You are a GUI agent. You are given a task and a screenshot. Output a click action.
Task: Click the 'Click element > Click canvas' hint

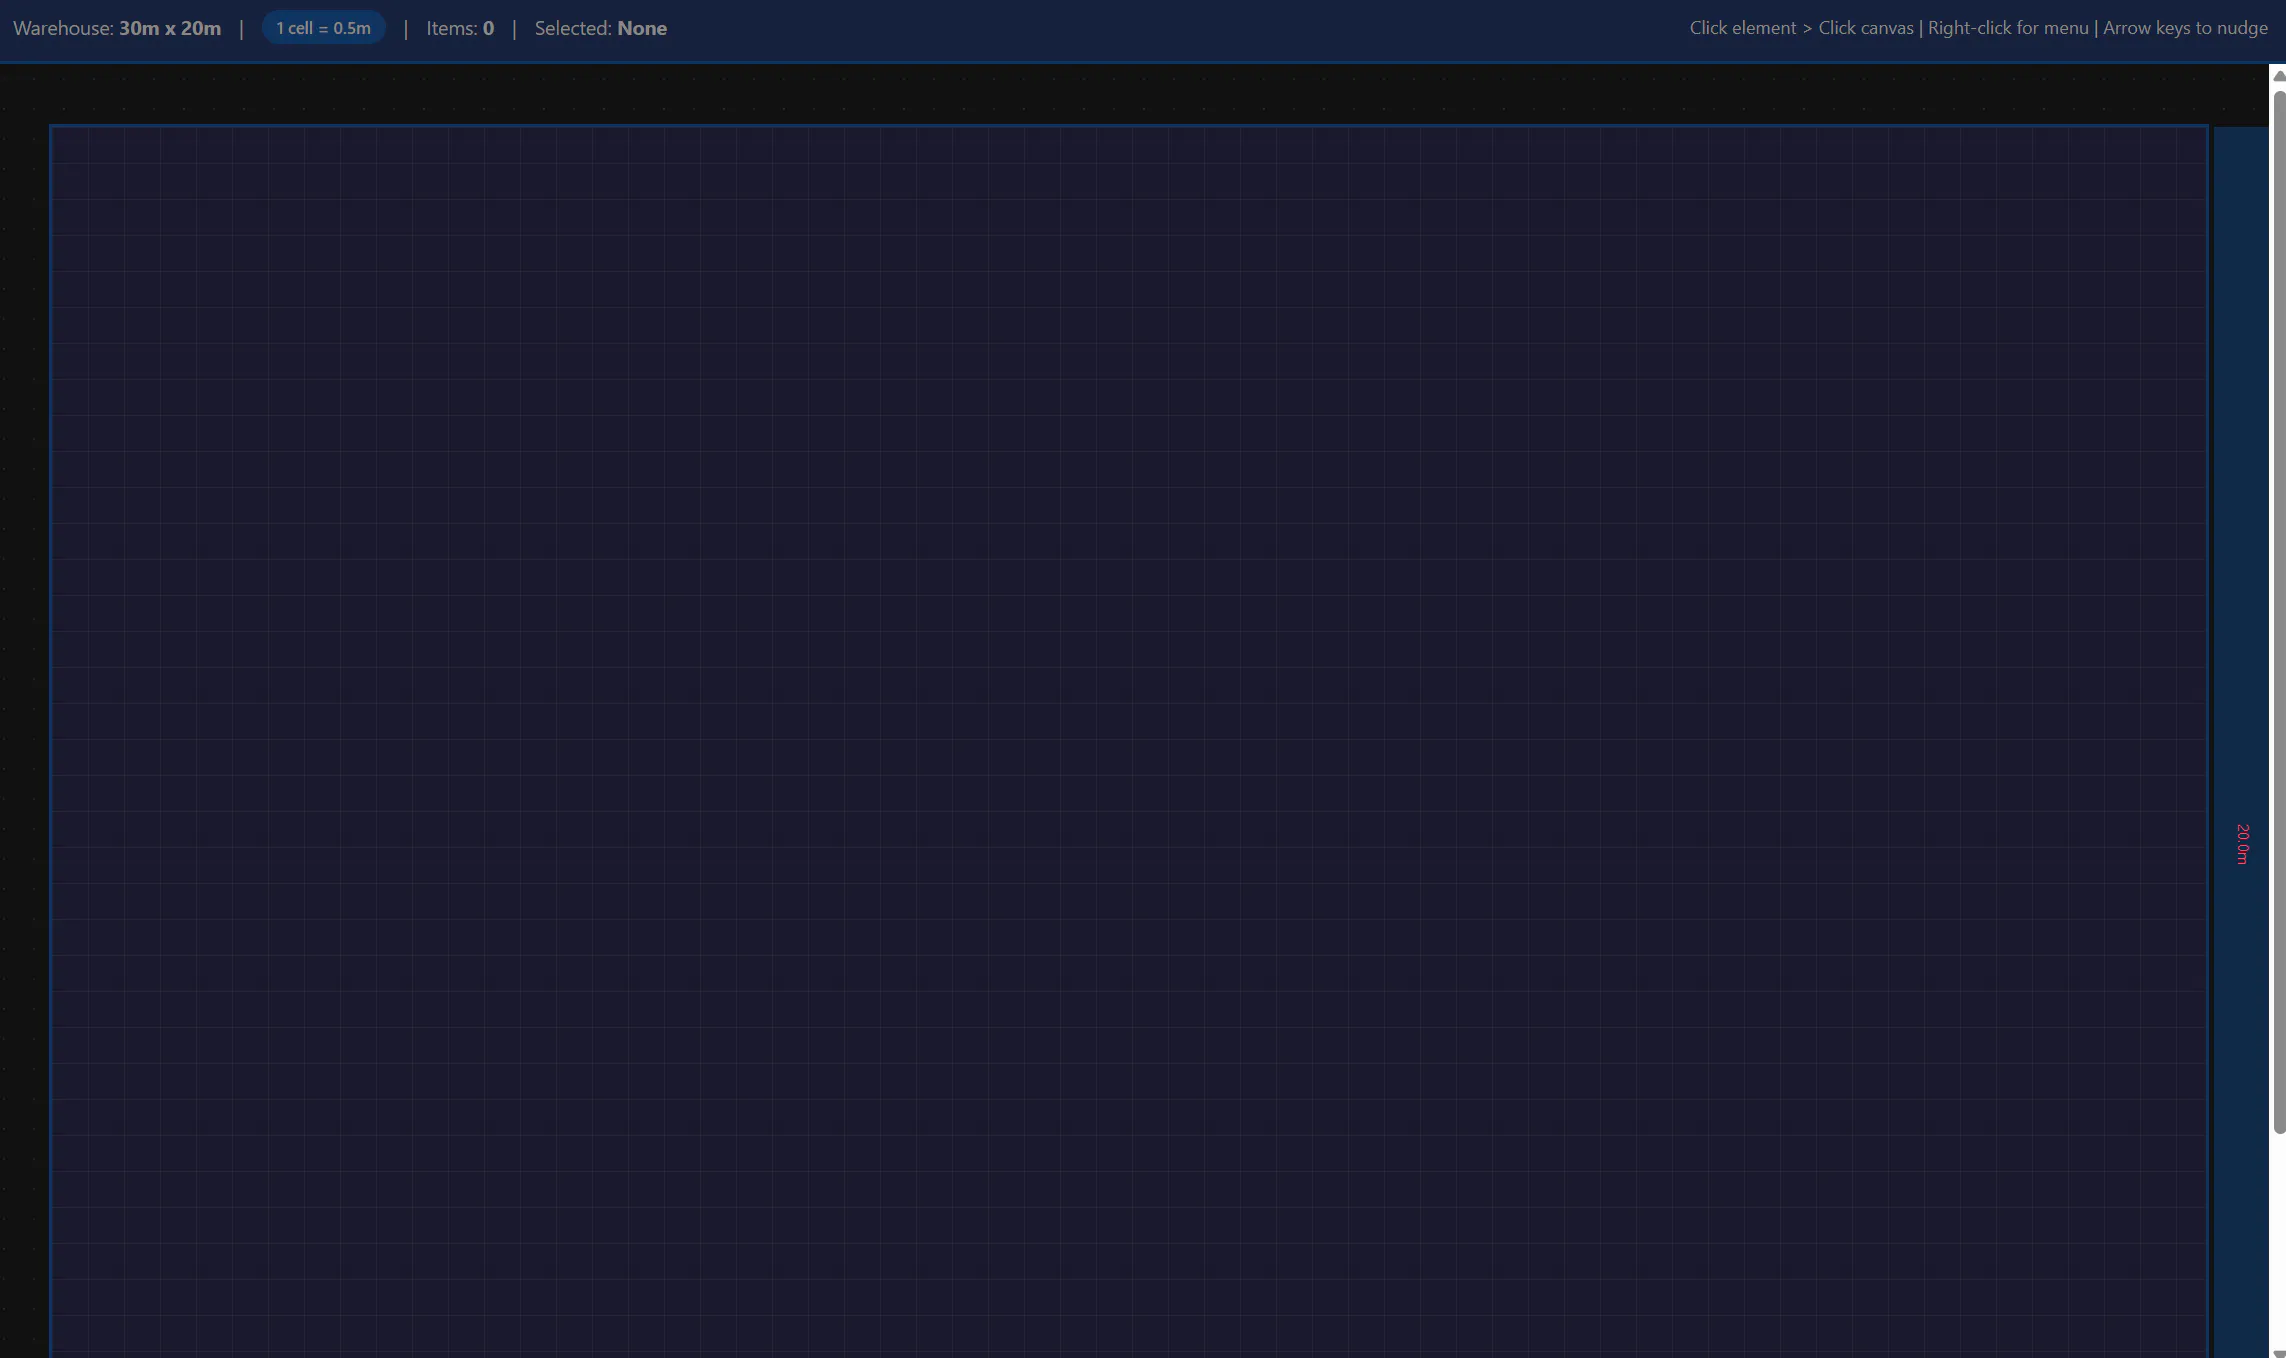(1801, 28)
